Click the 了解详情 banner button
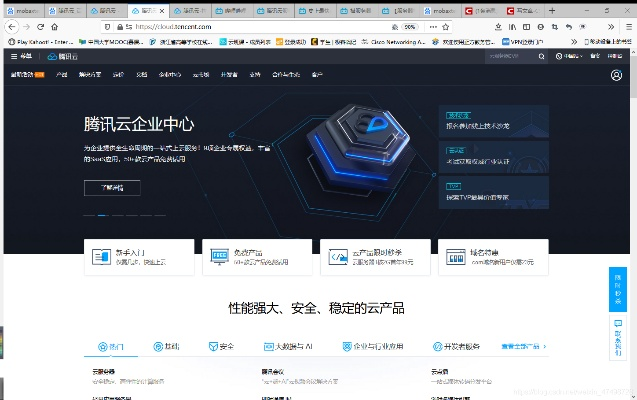637x400 pixels. (x=112, y=188)
